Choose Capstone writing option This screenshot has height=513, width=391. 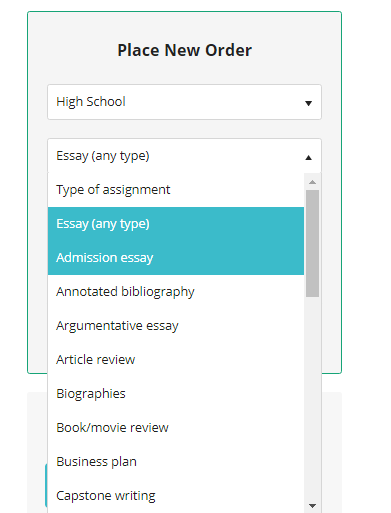[176, 496]
